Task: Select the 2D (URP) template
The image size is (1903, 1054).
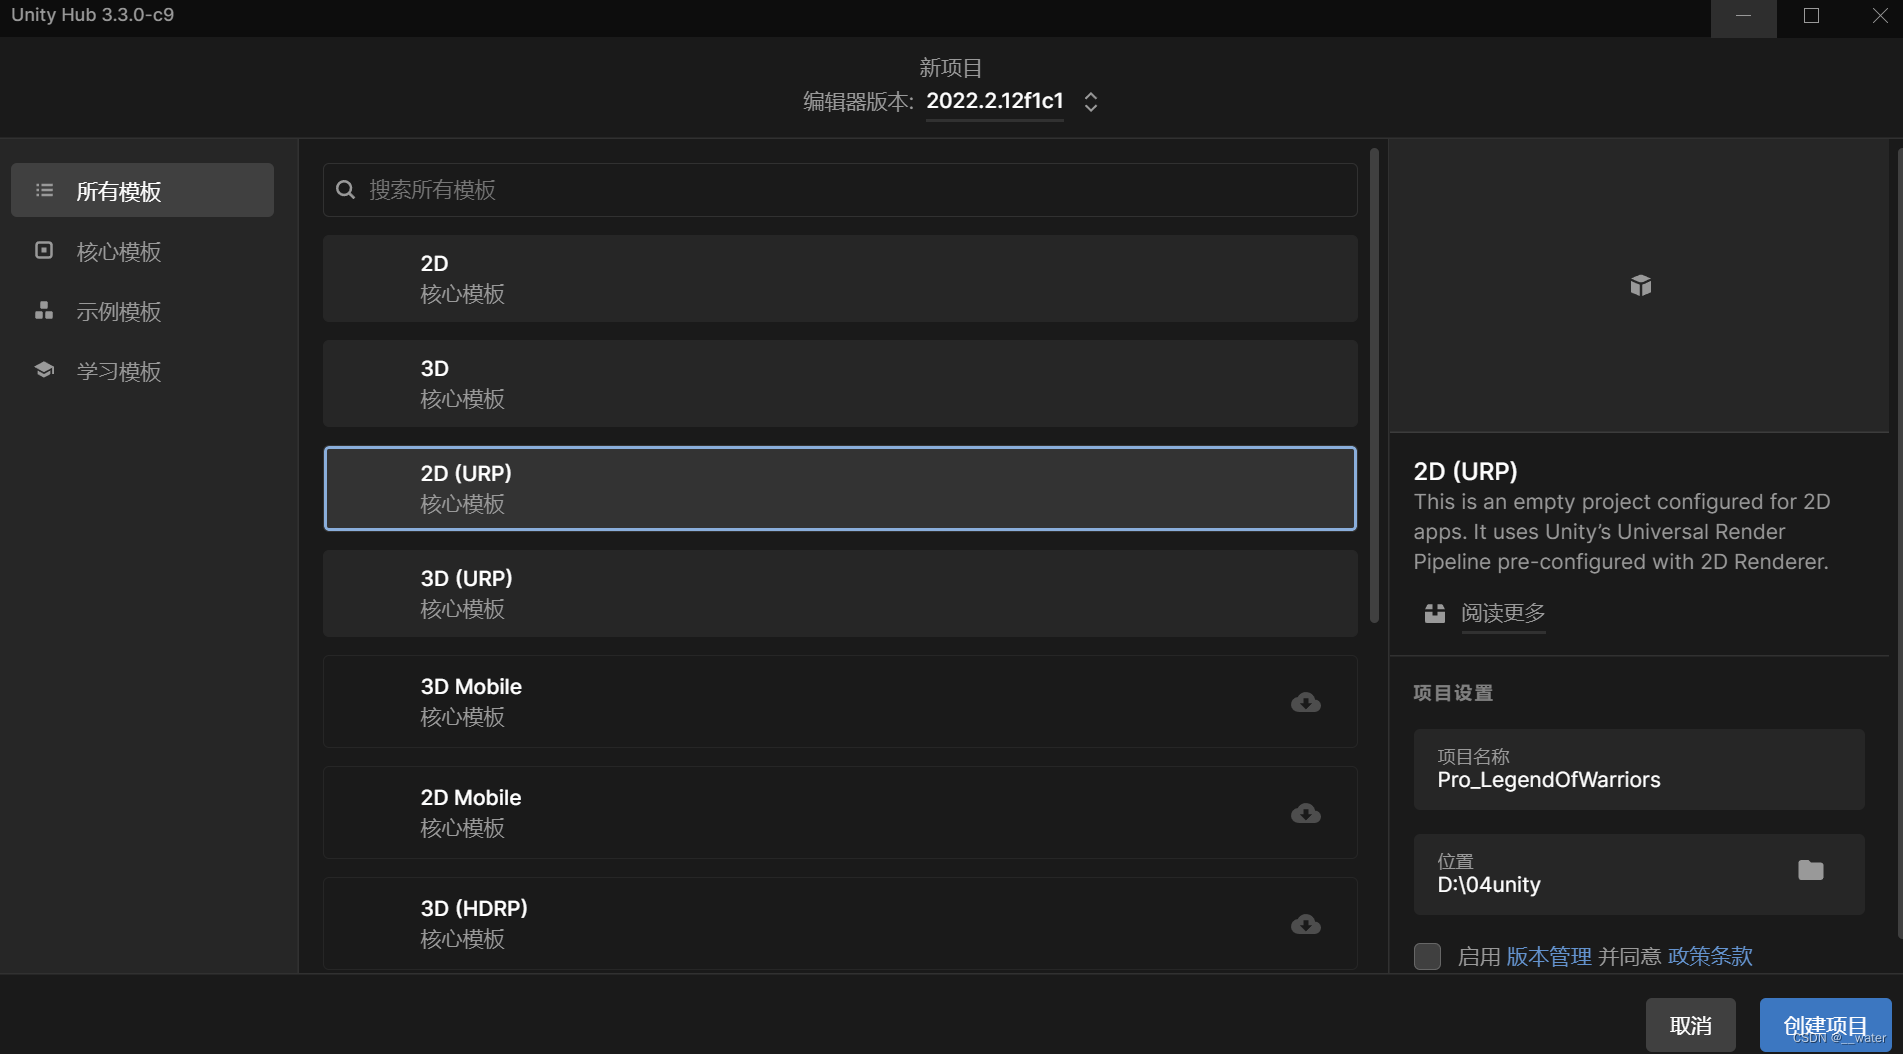Action: tap(840, 488)
